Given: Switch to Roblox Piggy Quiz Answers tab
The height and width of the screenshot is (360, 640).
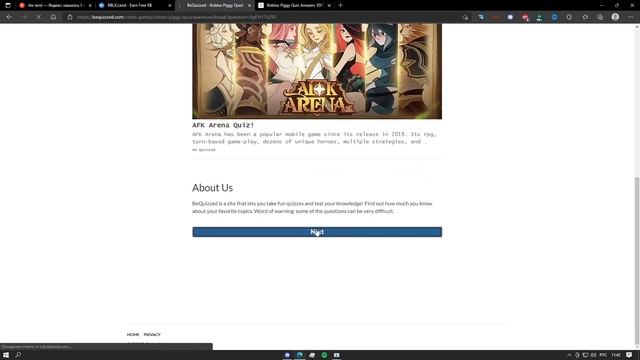Looking at the screenshot, I should pyautogui.click(x=294, y=5).
